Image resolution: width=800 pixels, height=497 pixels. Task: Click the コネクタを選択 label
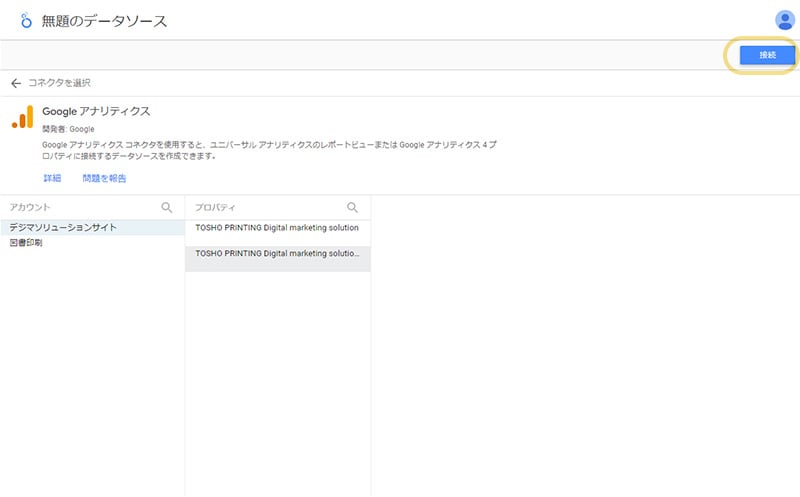59,83
